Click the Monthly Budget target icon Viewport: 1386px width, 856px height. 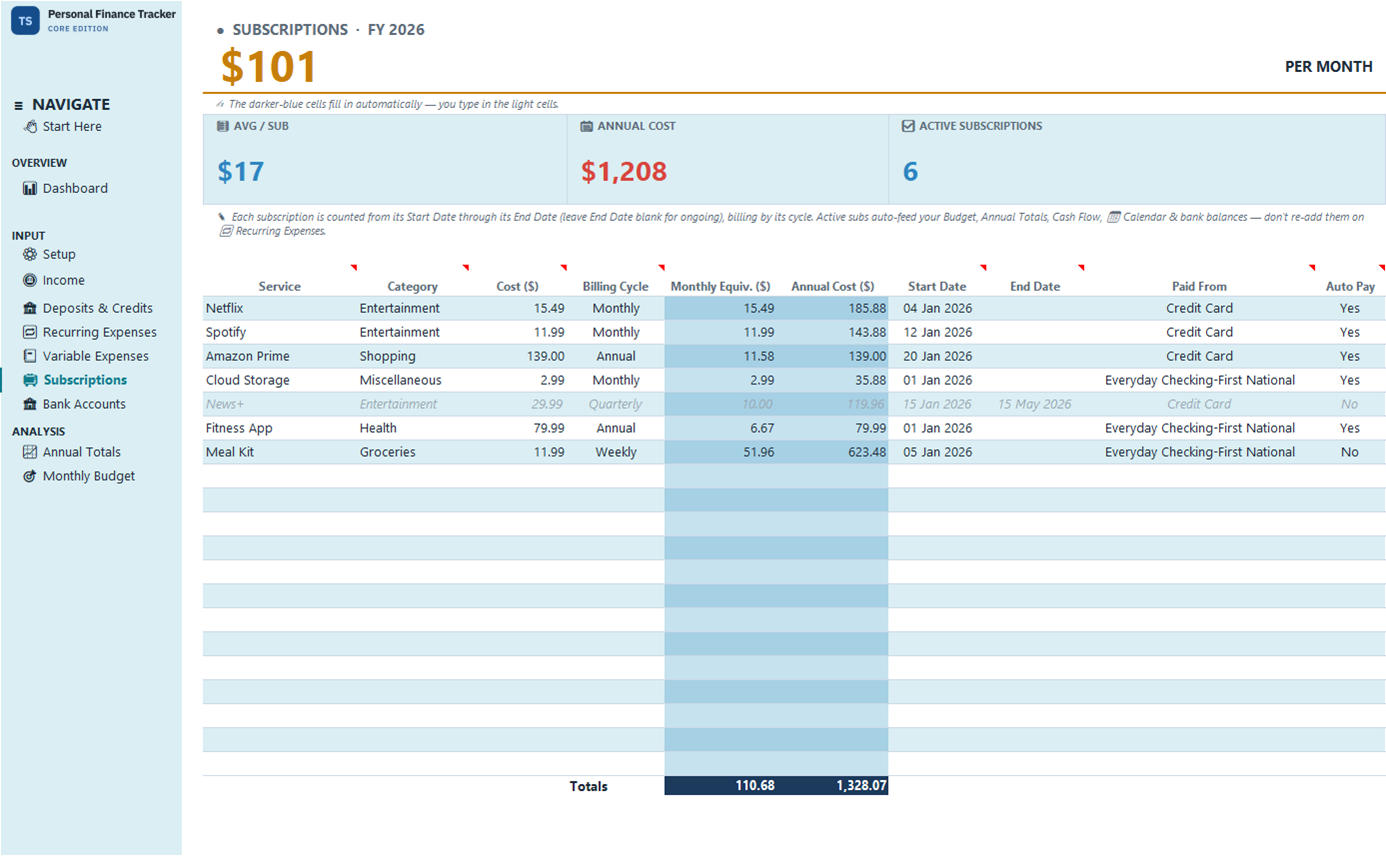[x=30, y=476]
